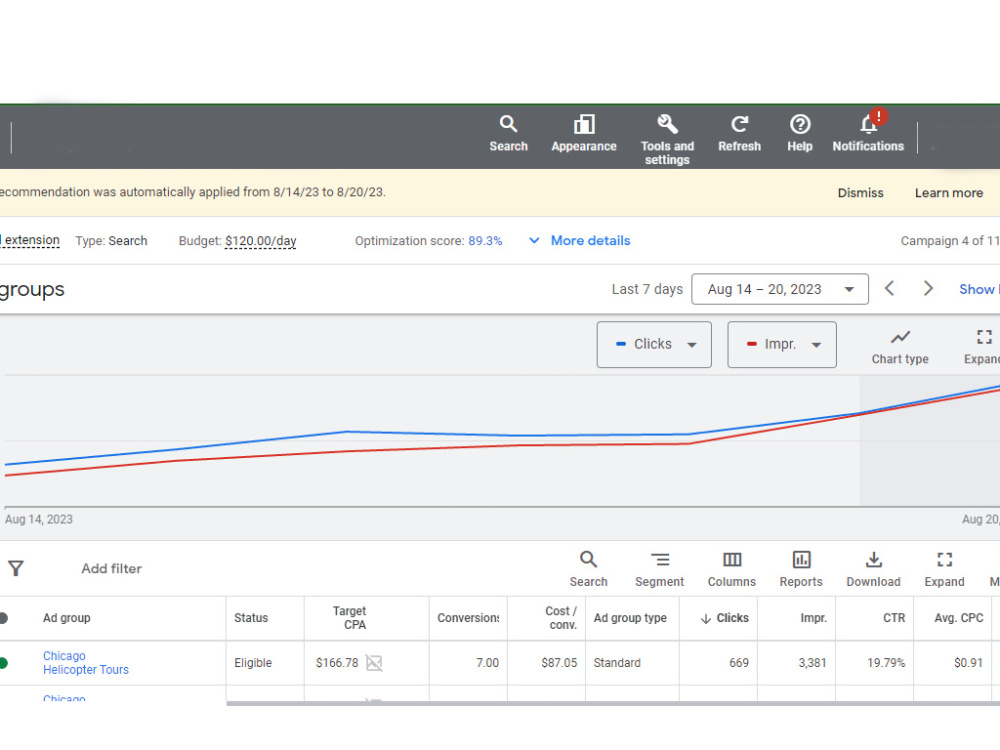
Task: Sort by Clicks column header
Action: (725, 618)
